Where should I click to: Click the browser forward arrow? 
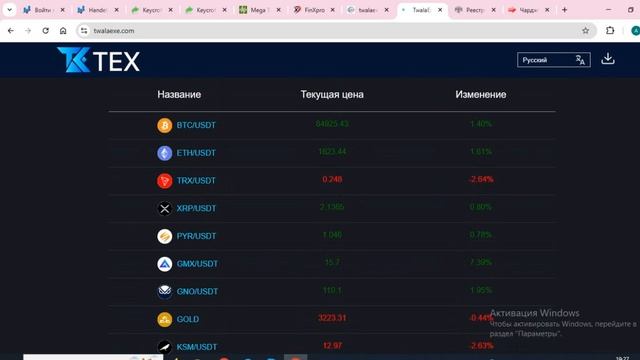pyautogui.click(x=28, y=31)
